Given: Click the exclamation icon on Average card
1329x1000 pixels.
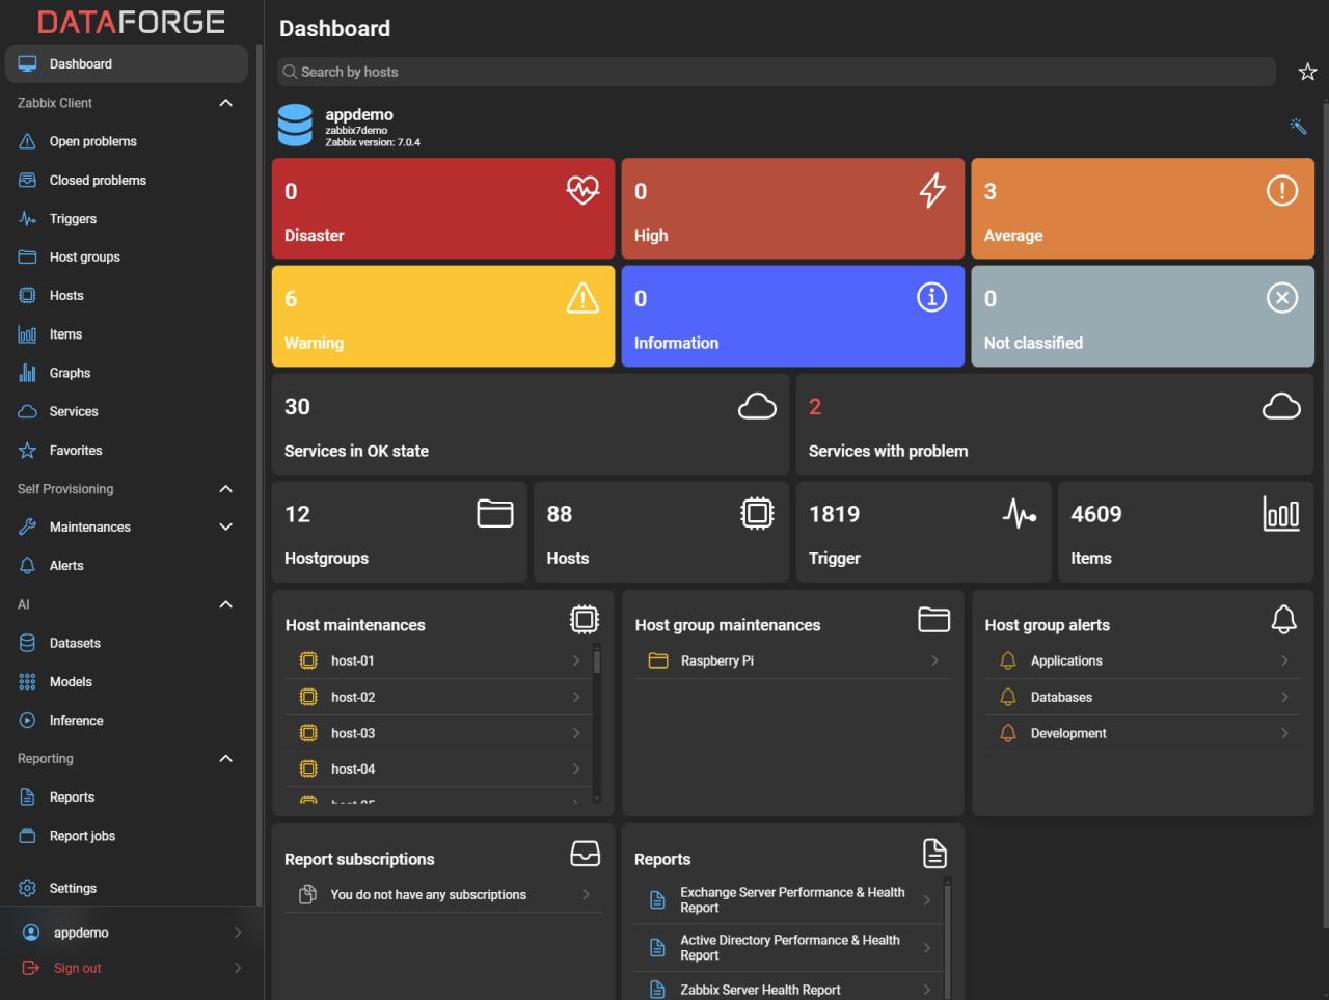Looking at the screenshot, I should (x=1282, y=190).
